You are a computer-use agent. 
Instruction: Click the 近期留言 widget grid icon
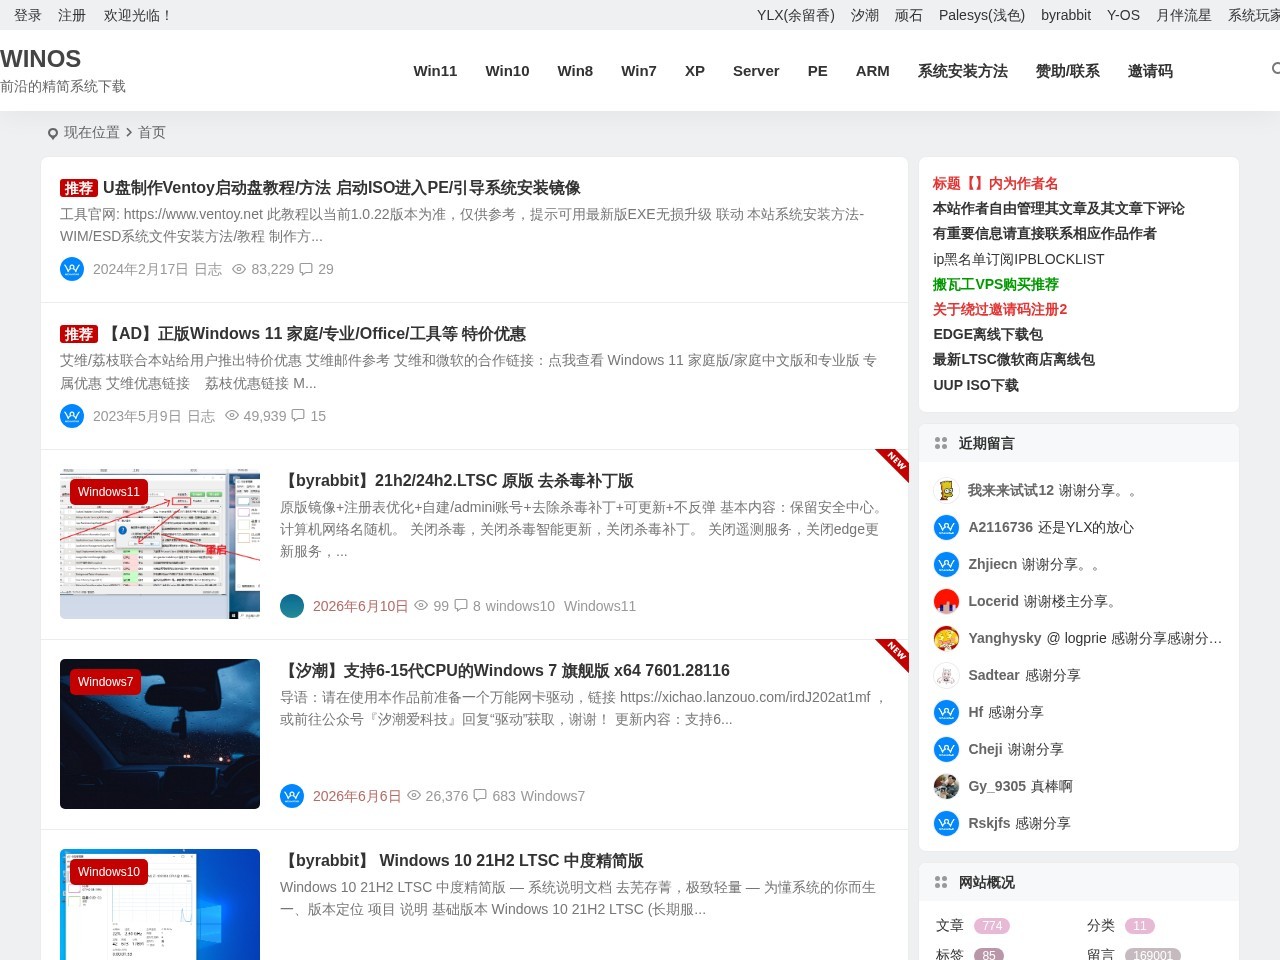940,443
